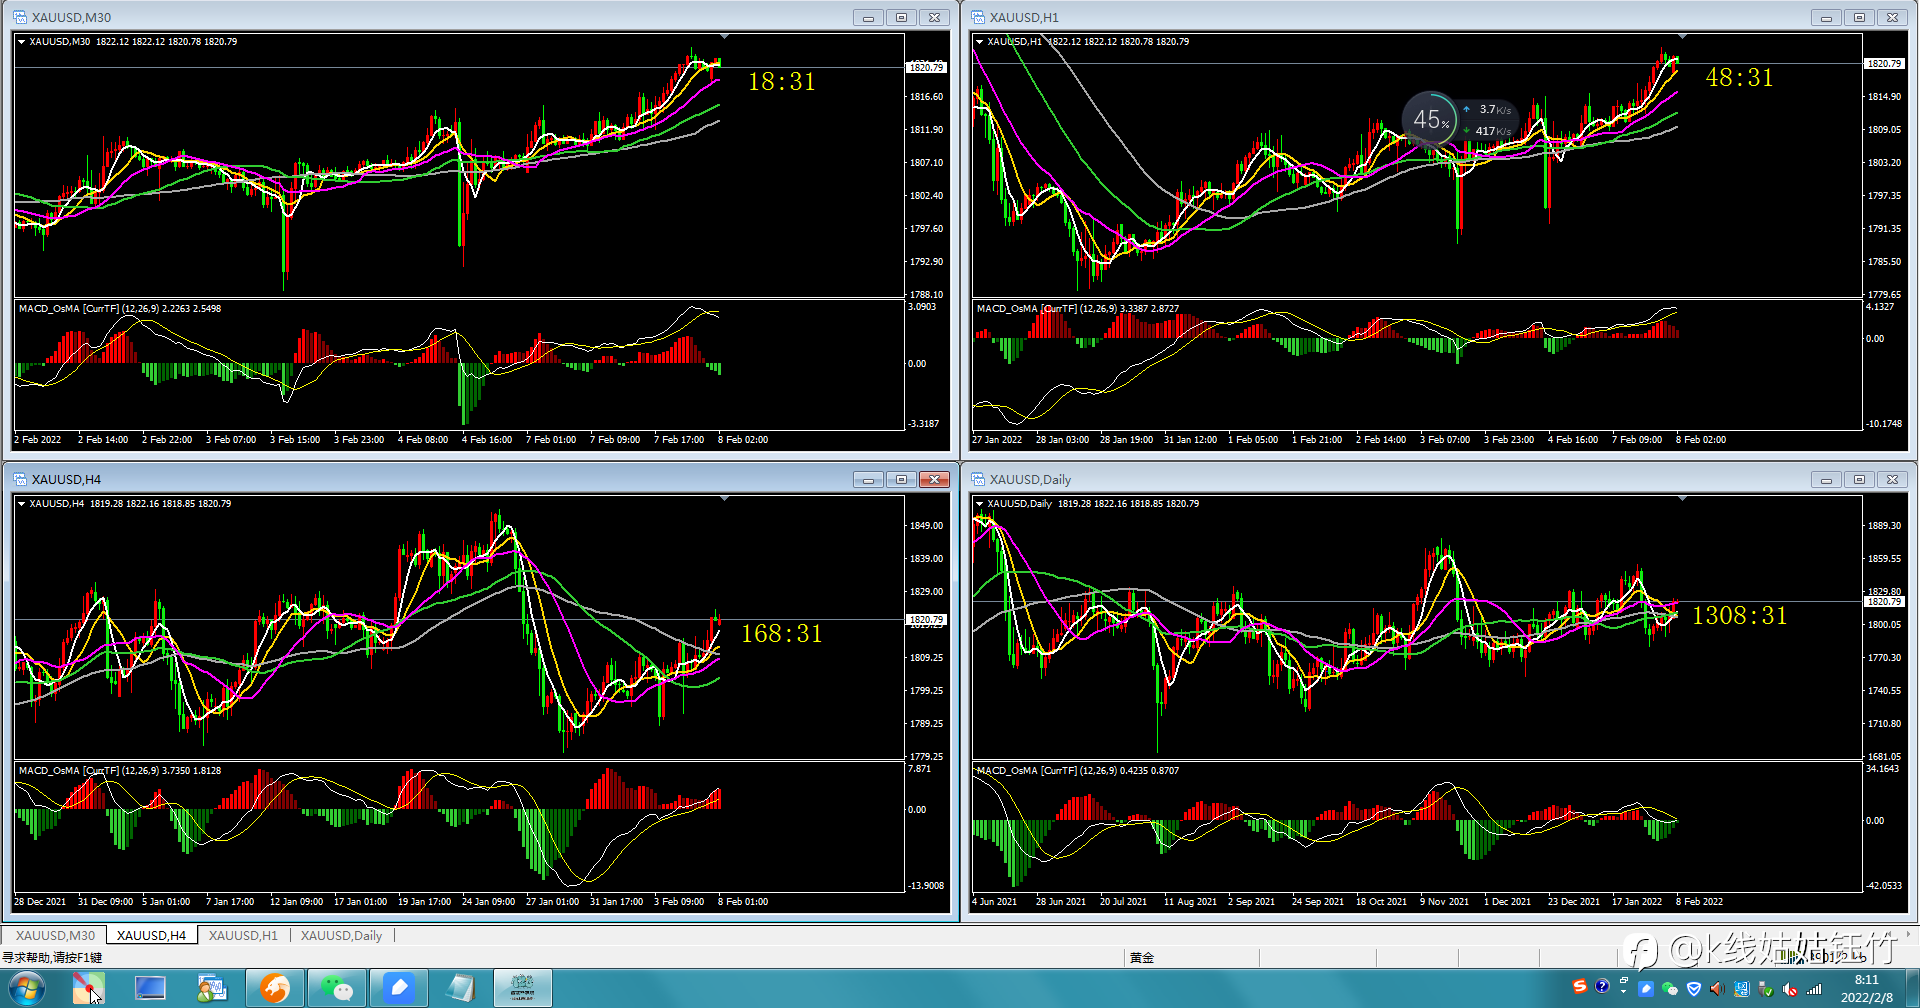1920x1008 pixels.
Task: Click the 1308:31 timer label on Daily chart
Action: [1739, 615]
